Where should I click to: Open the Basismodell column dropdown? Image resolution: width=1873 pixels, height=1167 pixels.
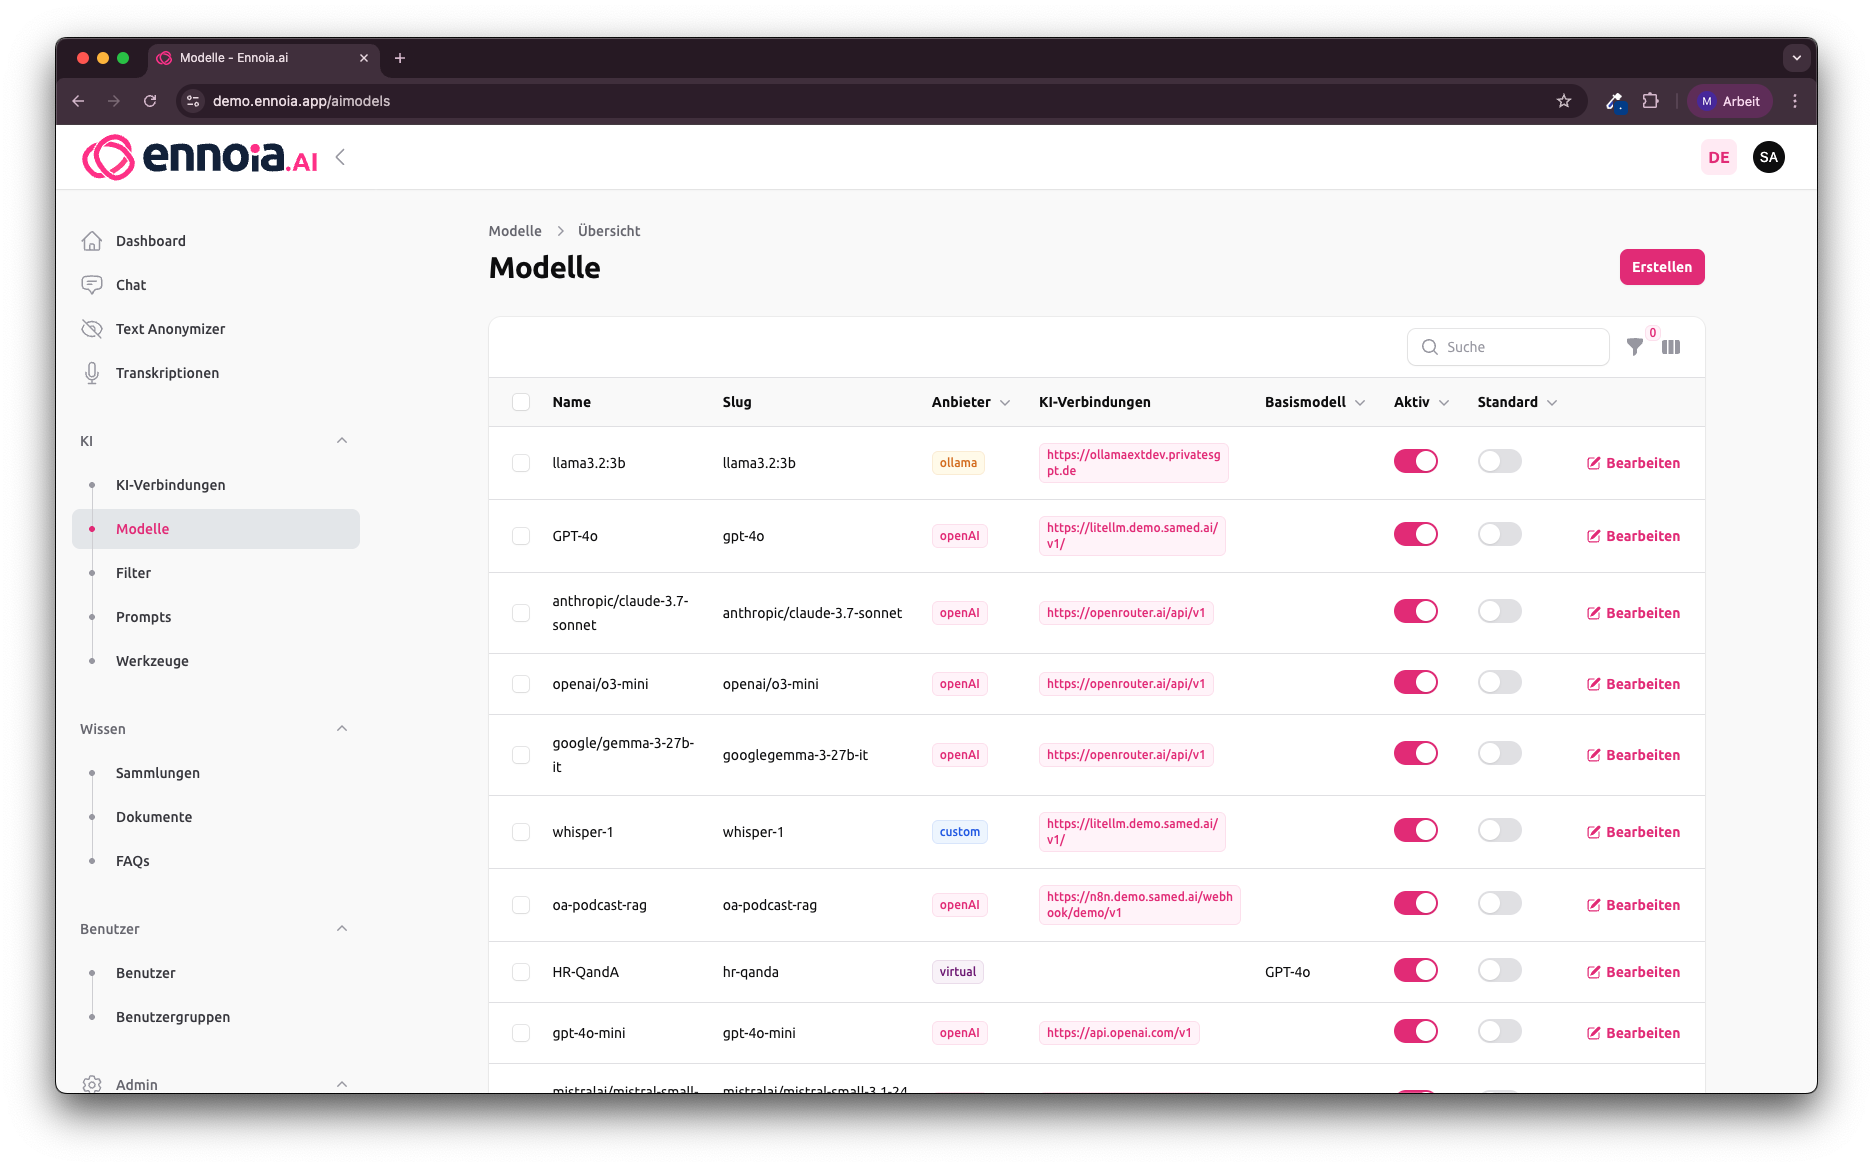coord(1360,403)
